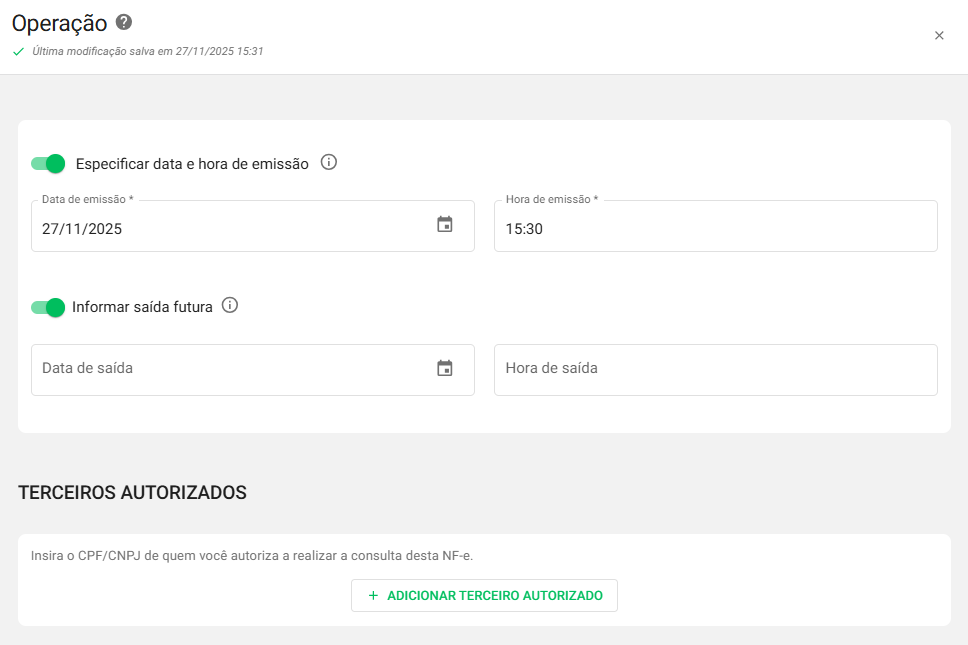
Task: Click the Terceiros Autorizados section heading
Action: tap(132, 492)
